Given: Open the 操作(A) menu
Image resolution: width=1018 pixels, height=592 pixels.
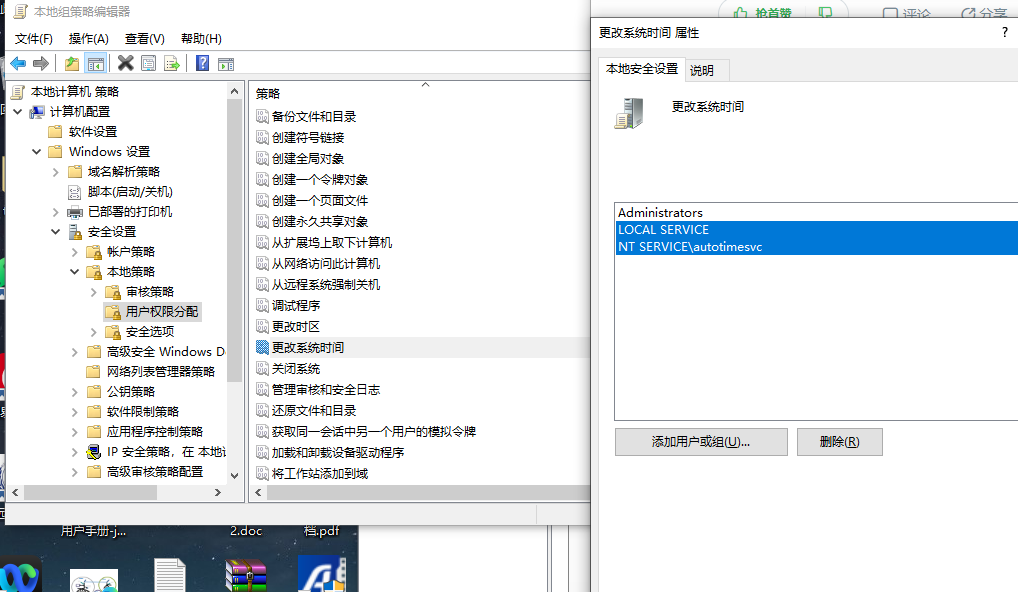Looking at the screenshot, I should coord(89,39).
